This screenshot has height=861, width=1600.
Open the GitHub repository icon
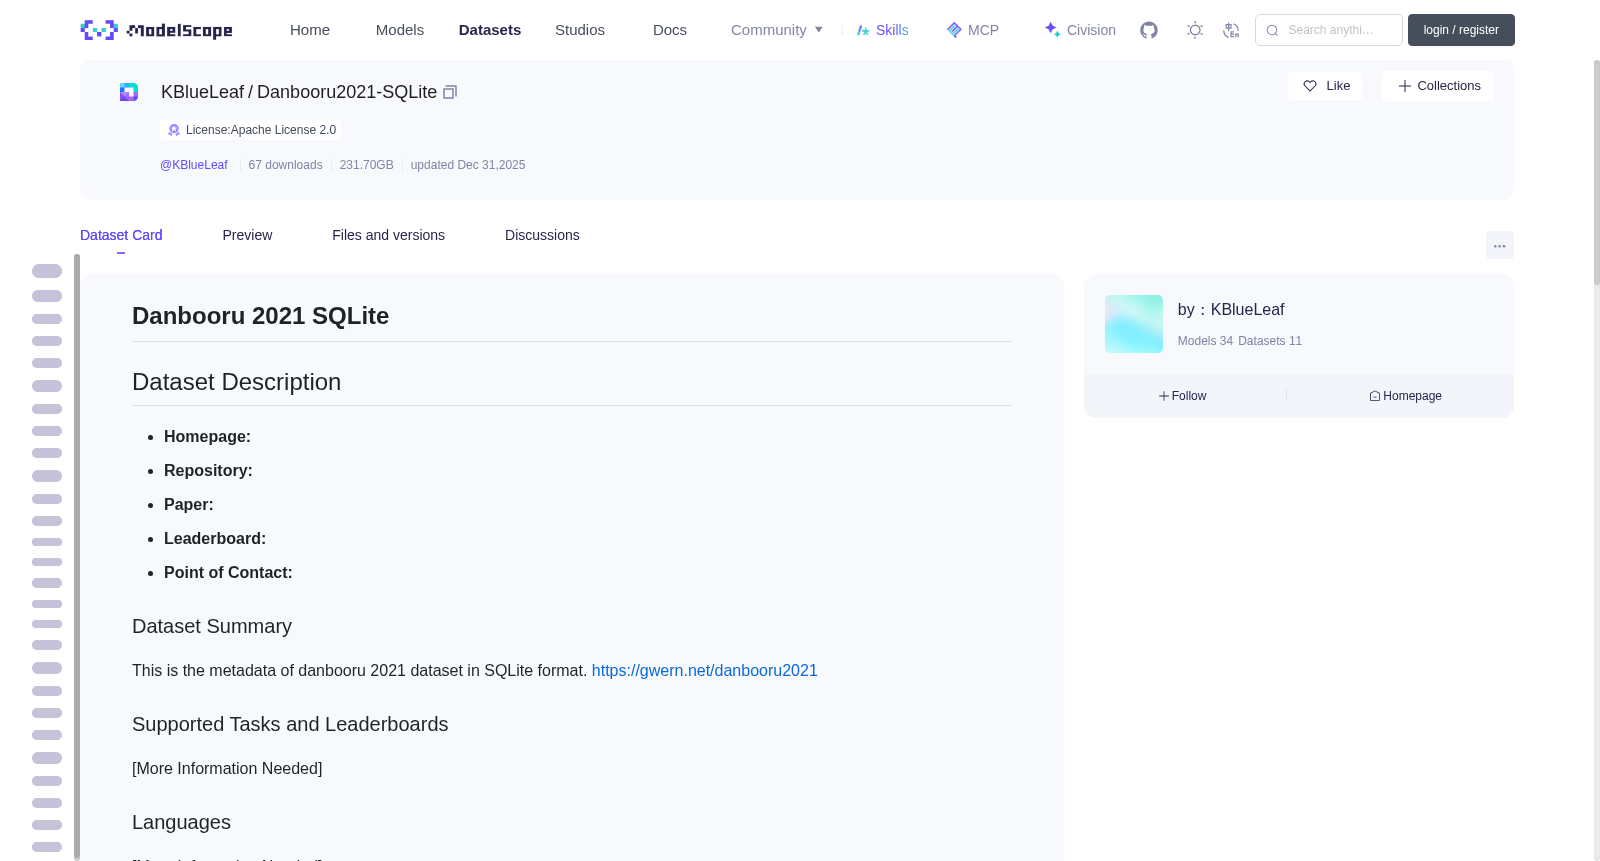click(x=1149, y=30)
